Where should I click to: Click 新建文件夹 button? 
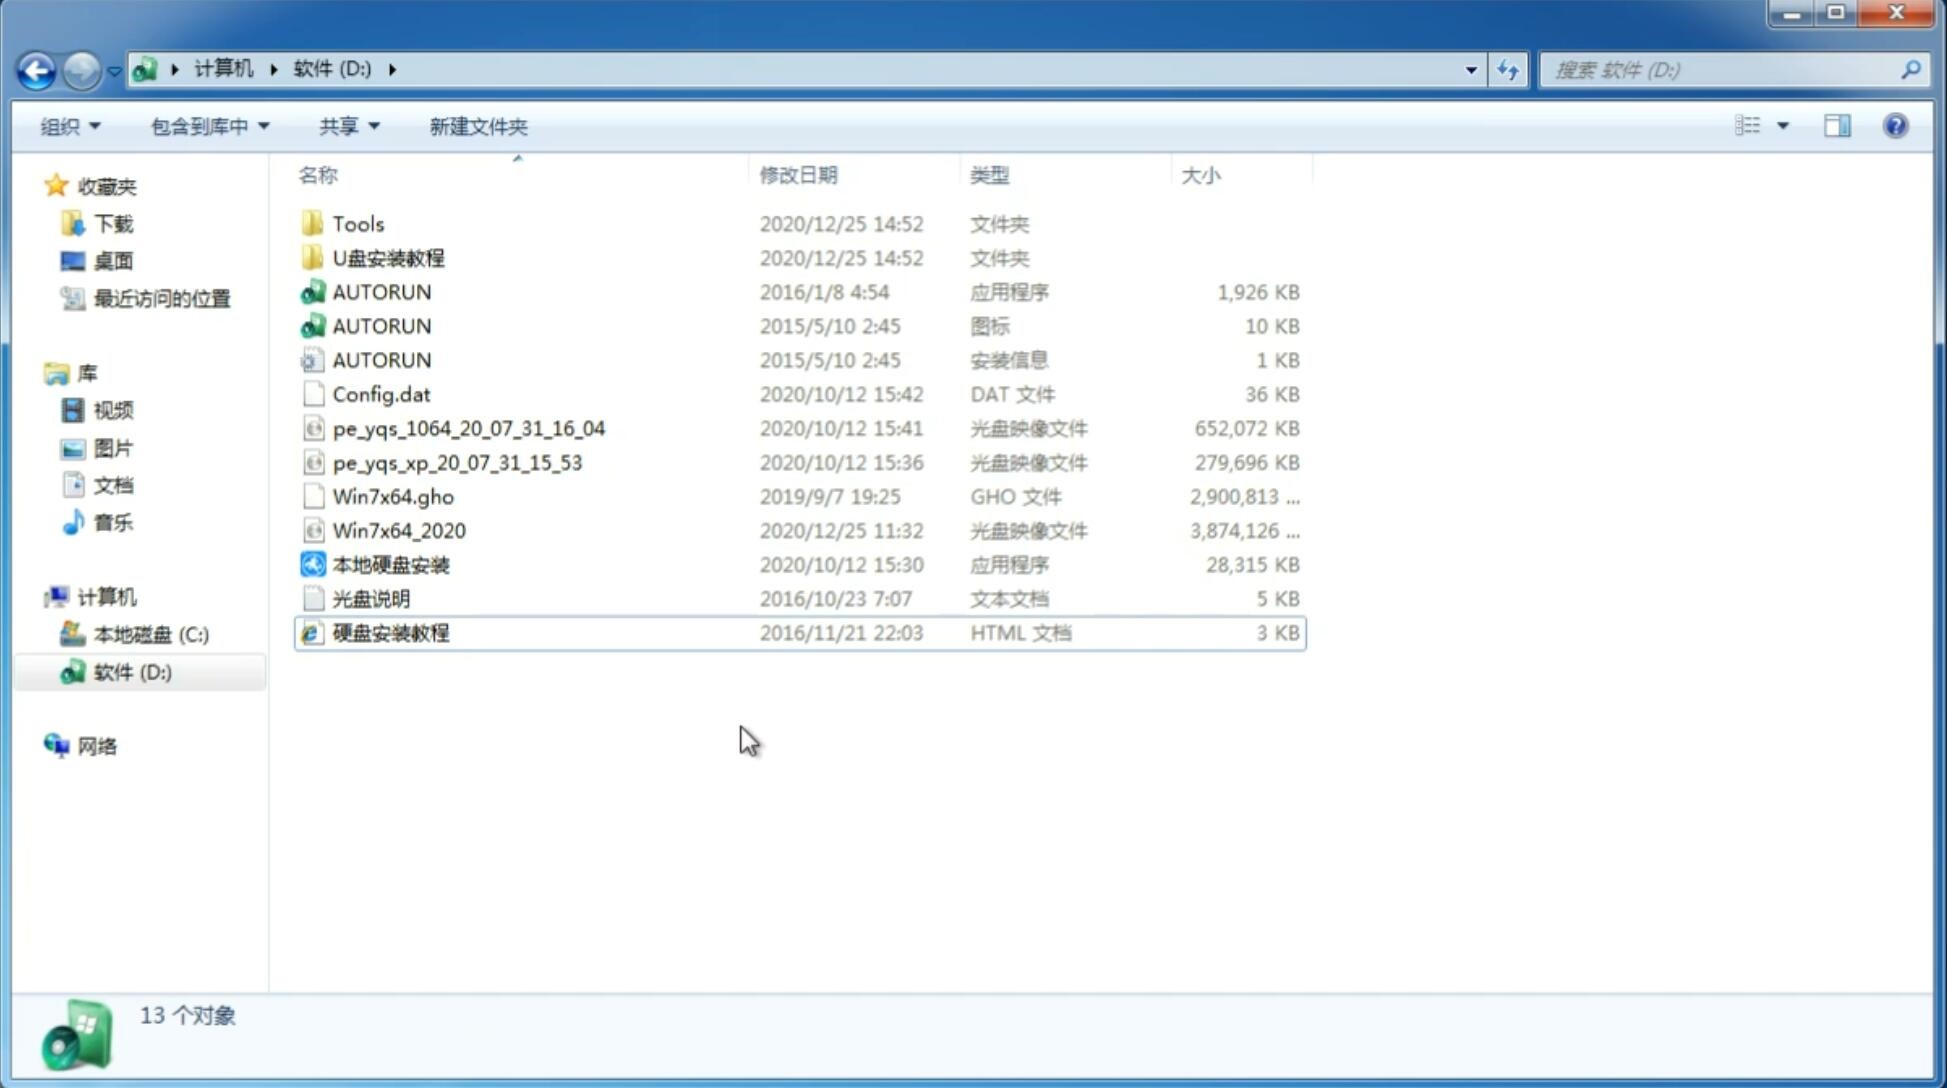pos(479,126)
